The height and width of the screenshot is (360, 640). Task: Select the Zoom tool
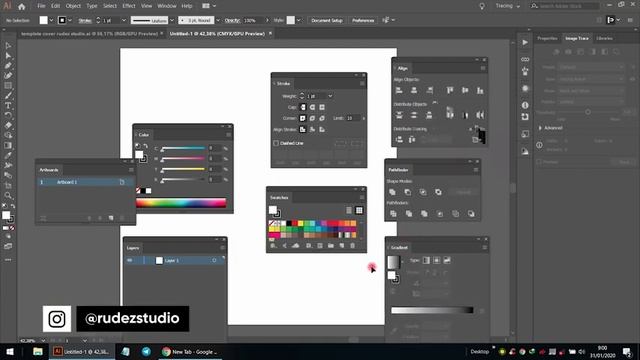click(8, 195)
